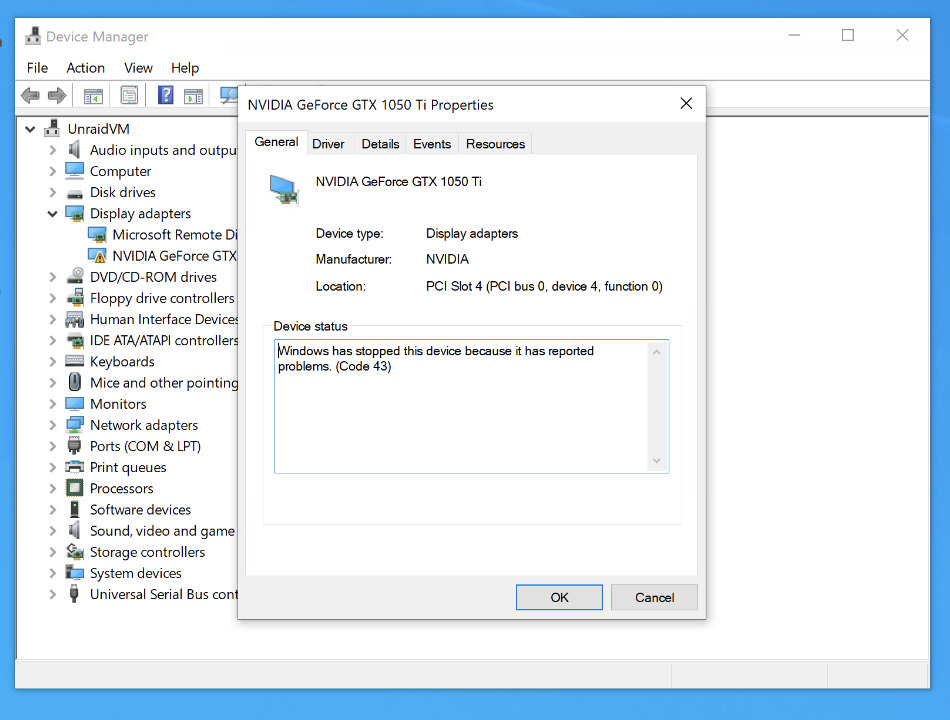Click the Mice and other pointing devices icon
Viewport: 950px width, 720px height.
coord(75,382)
